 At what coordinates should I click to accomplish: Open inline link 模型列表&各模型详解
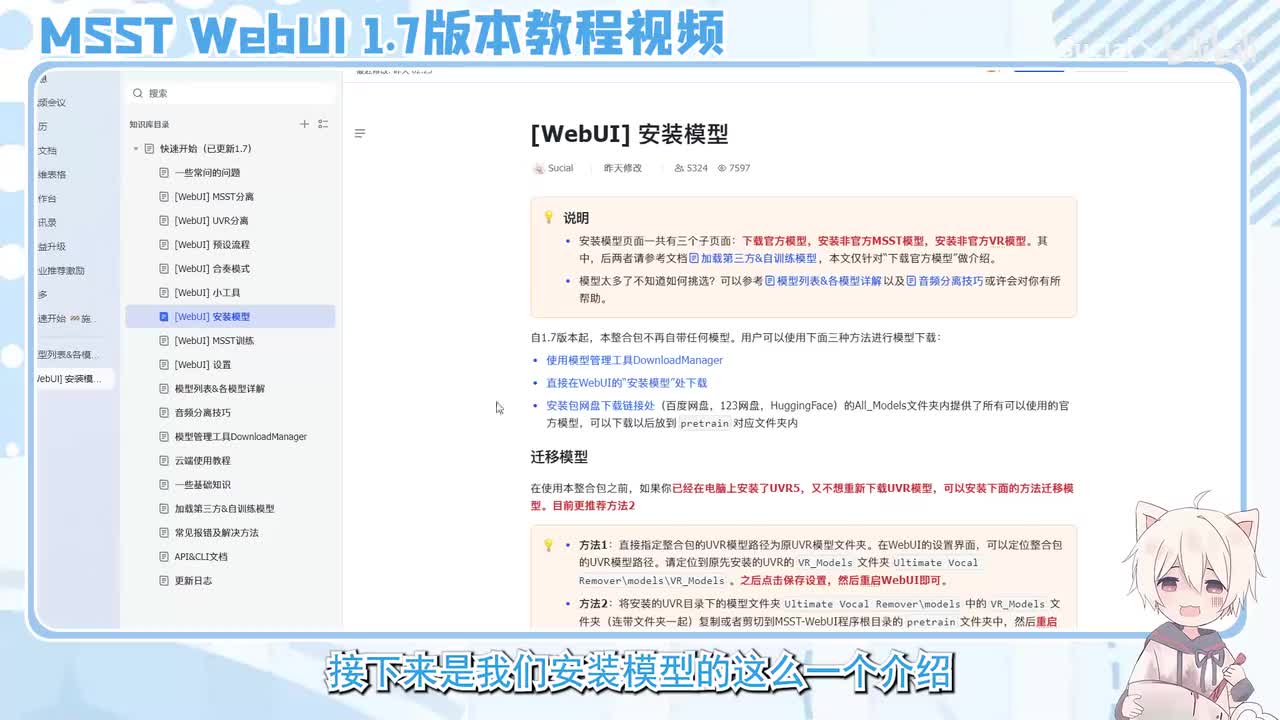[823, 281]
